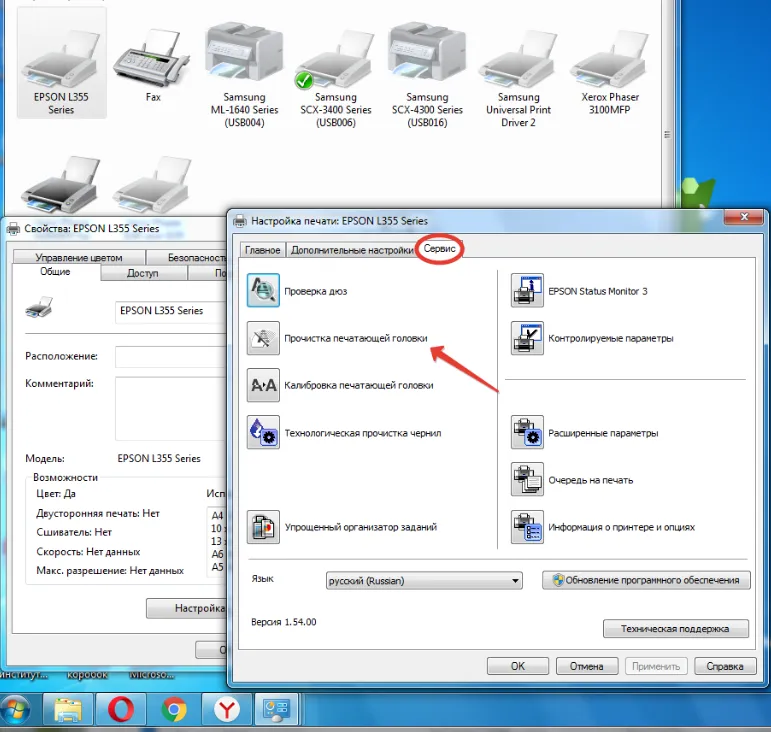This screenshot has height=732, width=771.
Task: Open Очередь на печать icon
Action: [x=527, y=479]
